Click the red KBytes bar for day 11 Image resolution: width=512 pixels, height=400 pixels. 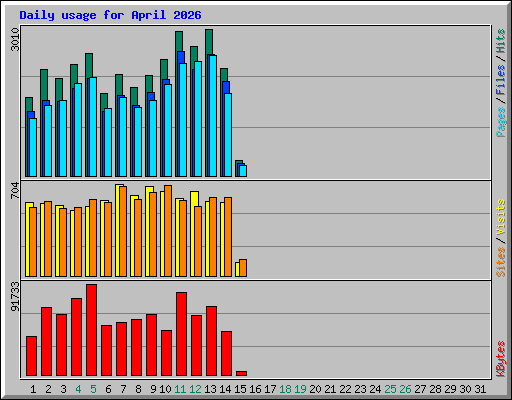click(182, 334)
